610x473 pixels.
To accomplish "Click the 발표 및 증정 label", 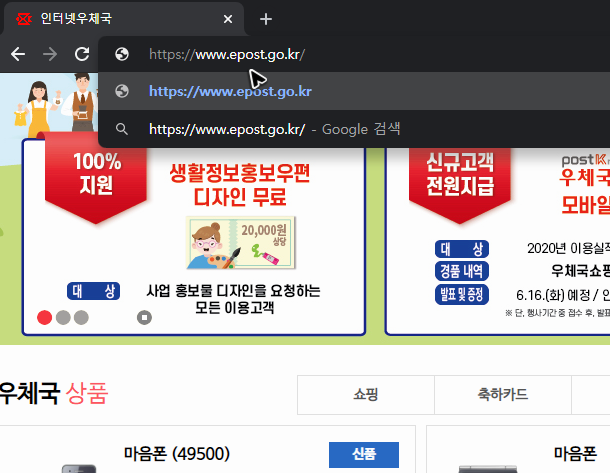I will tap(461, 294).
